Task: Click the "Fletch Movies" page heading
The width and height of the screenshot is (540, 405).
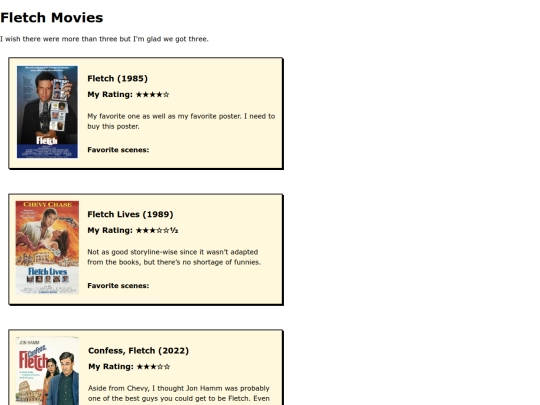Action: (x=52, y=18)
